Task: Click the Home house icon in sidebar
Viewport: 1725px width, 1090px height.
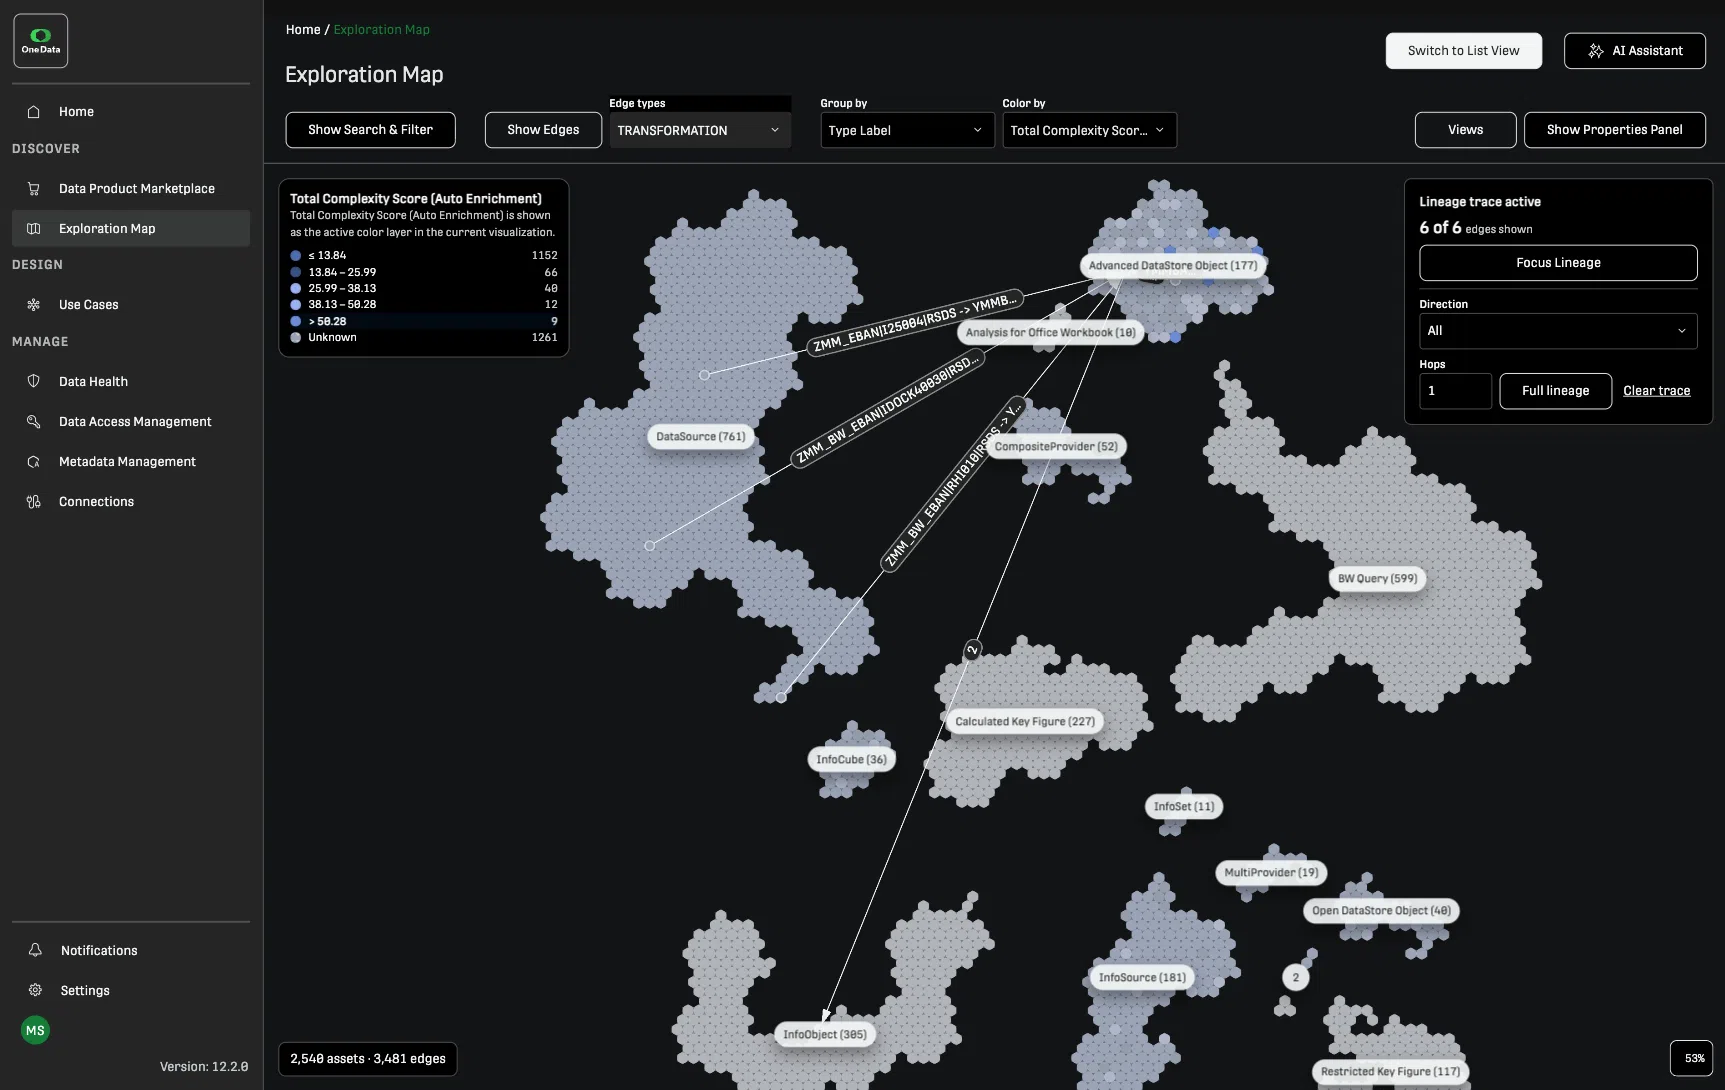Action: tap(34, 112)
